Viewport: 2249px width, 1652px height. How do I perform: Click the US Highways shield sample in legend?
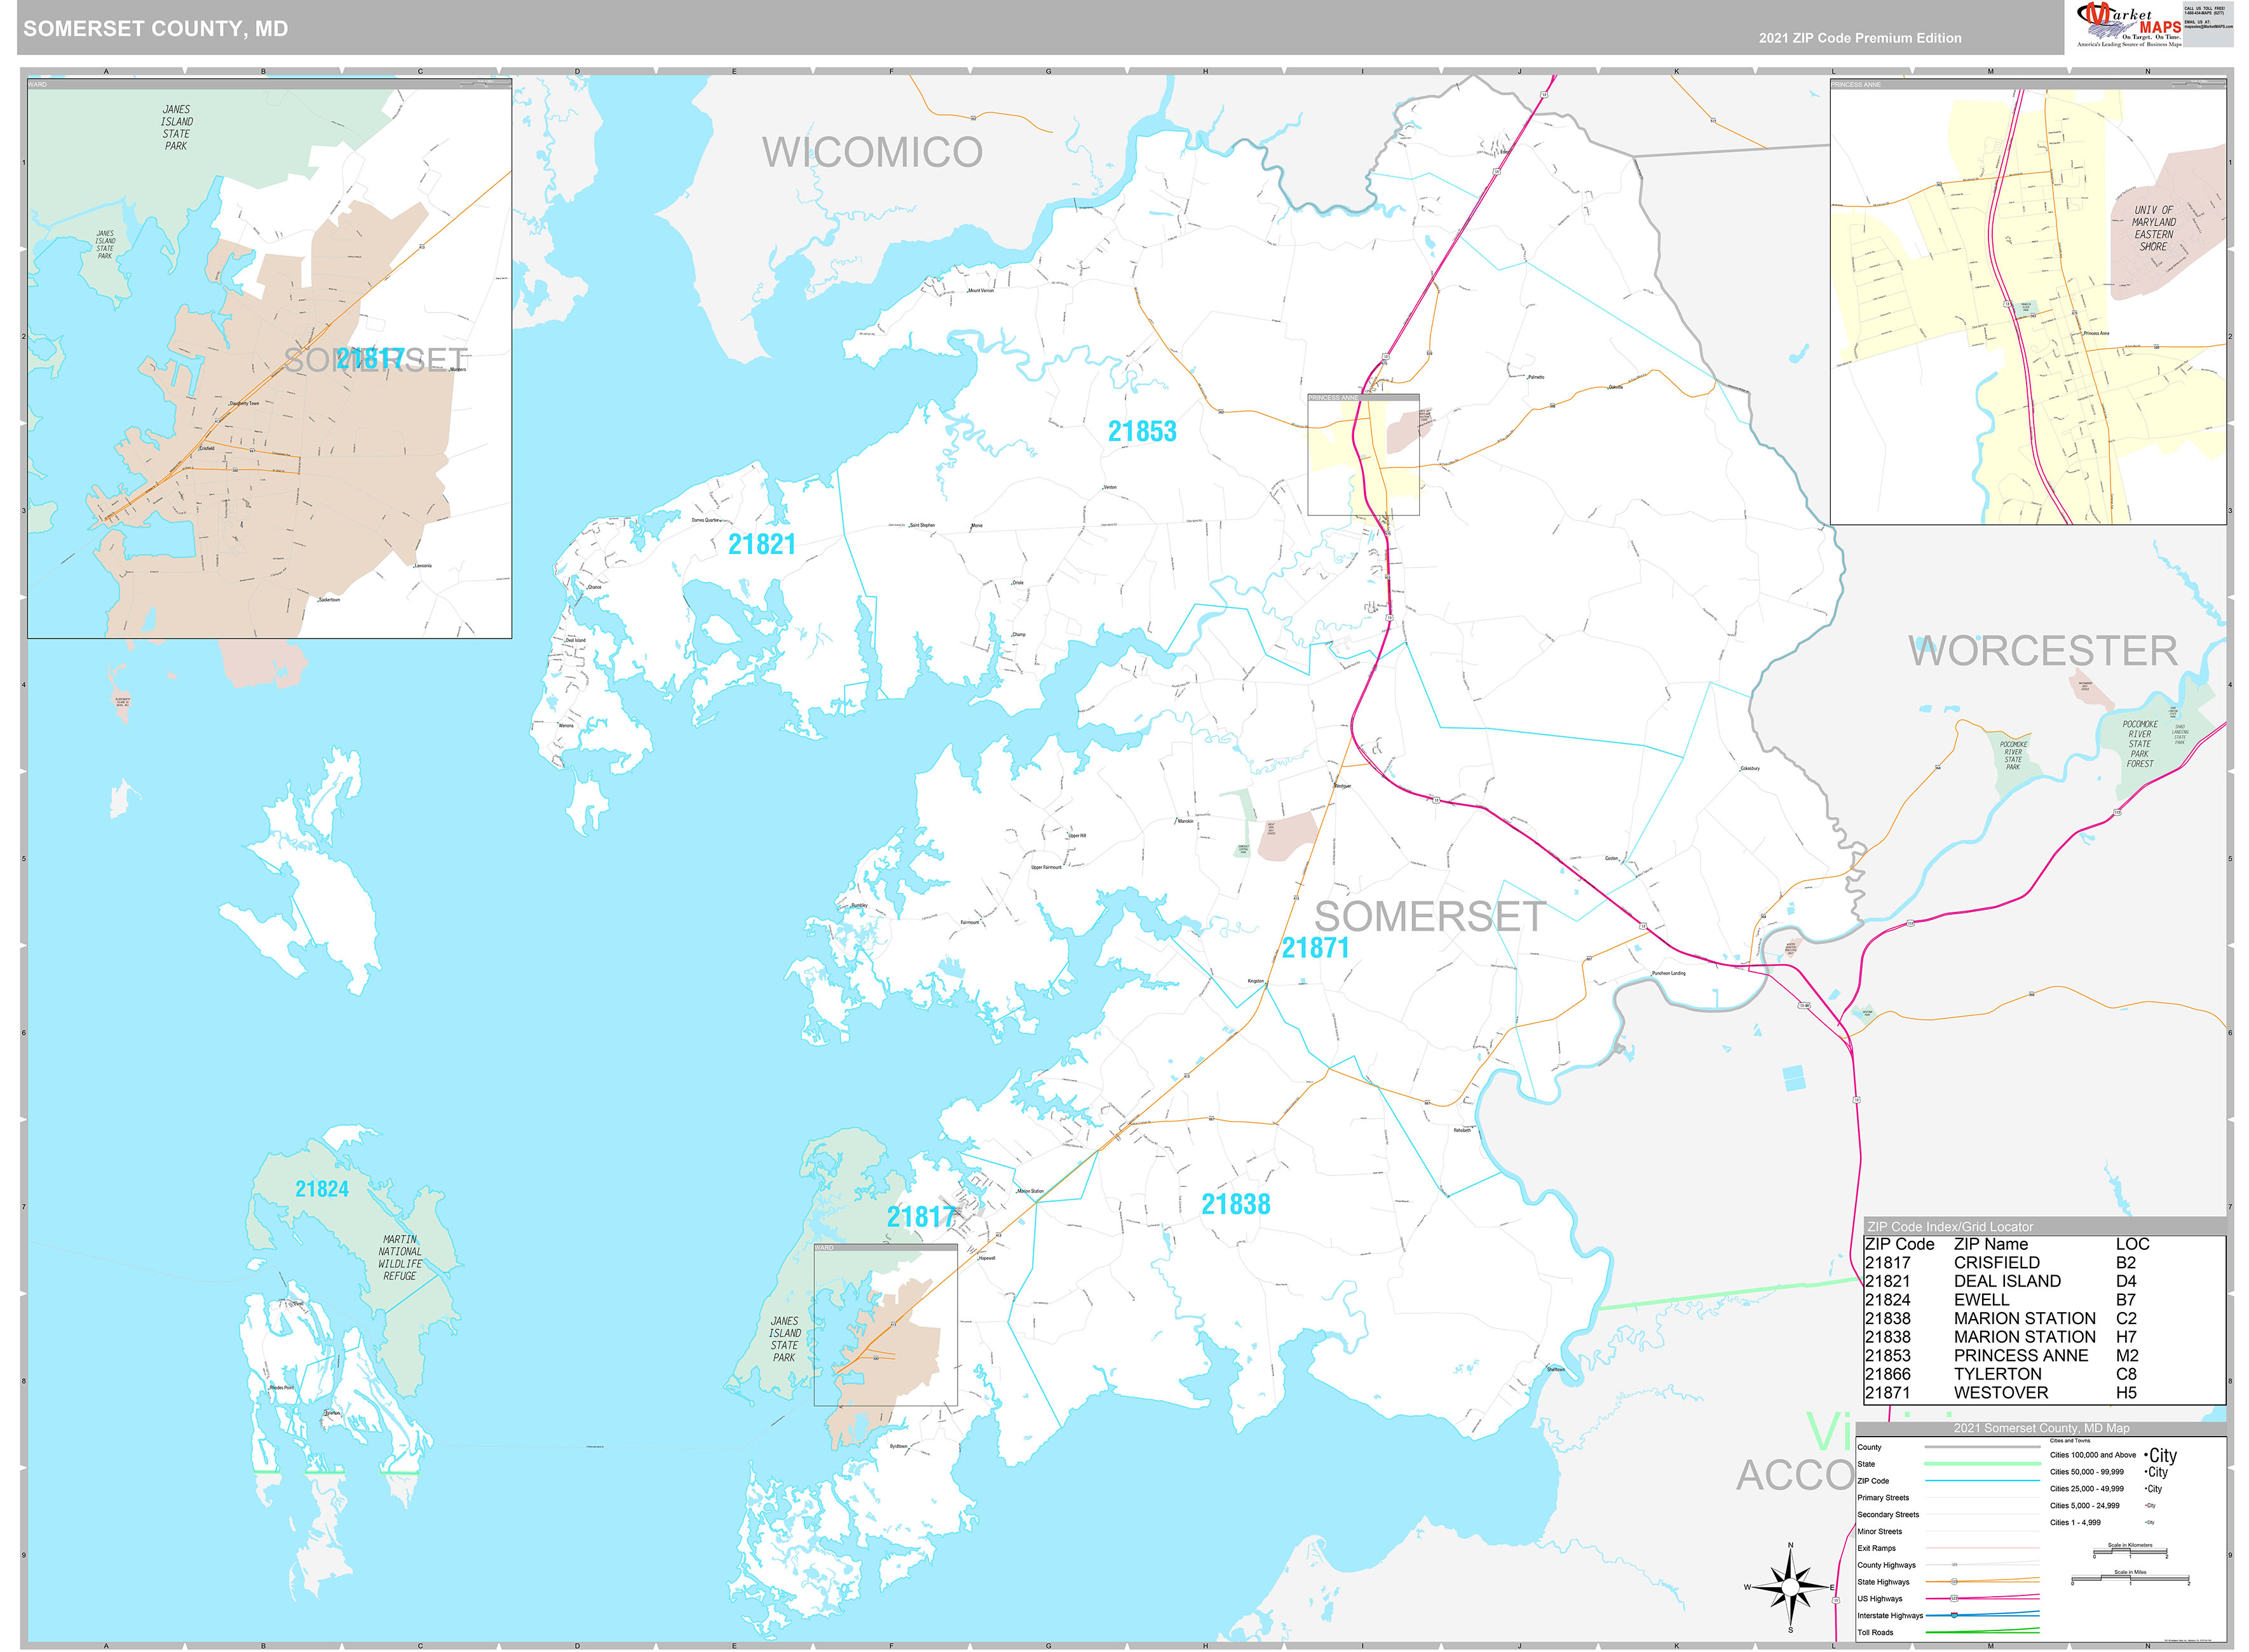point(1955,1598)
